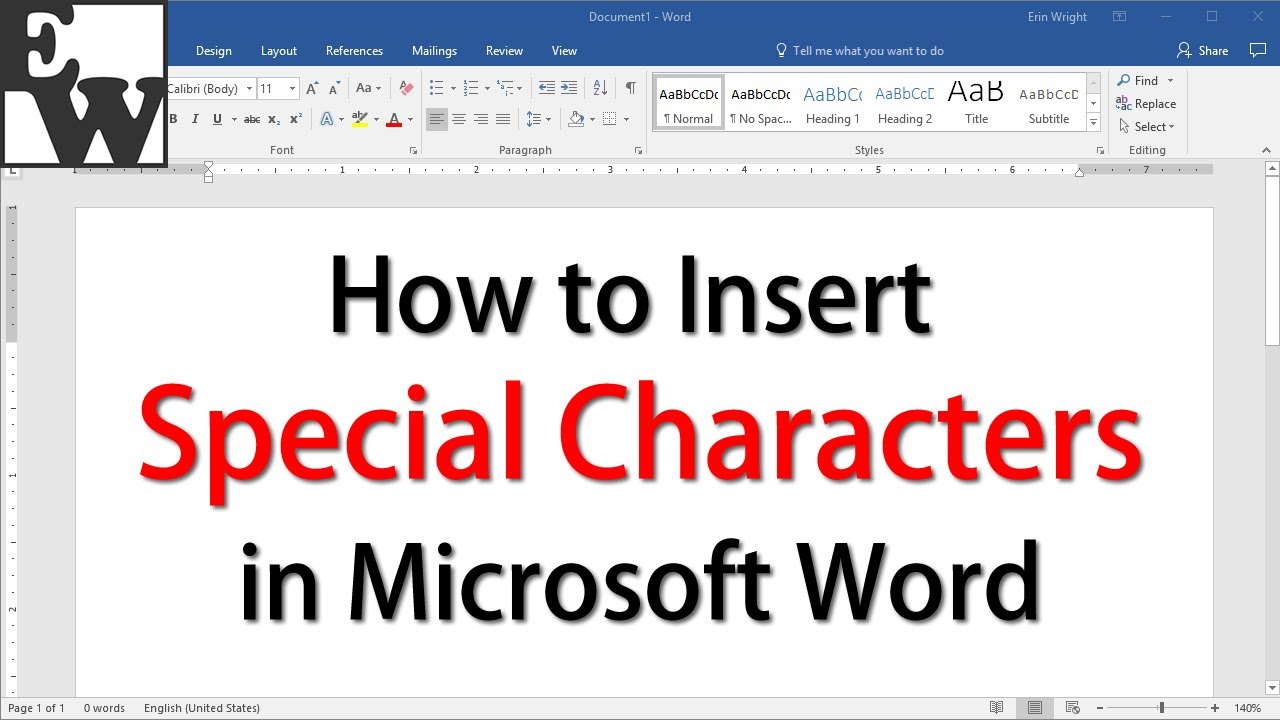1280x720 pixels.
Task: Toggle Print Layout view in status bar
Action: coord(1035,708)
